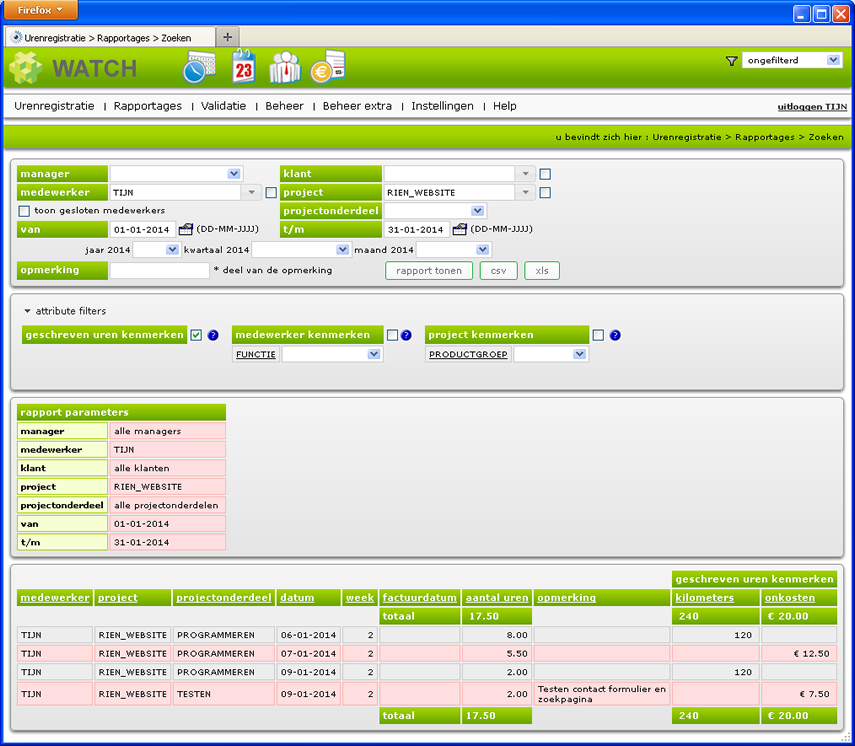Open the kwartaal 2014 dropdown

pyautogui.click(x=301, y=250)
